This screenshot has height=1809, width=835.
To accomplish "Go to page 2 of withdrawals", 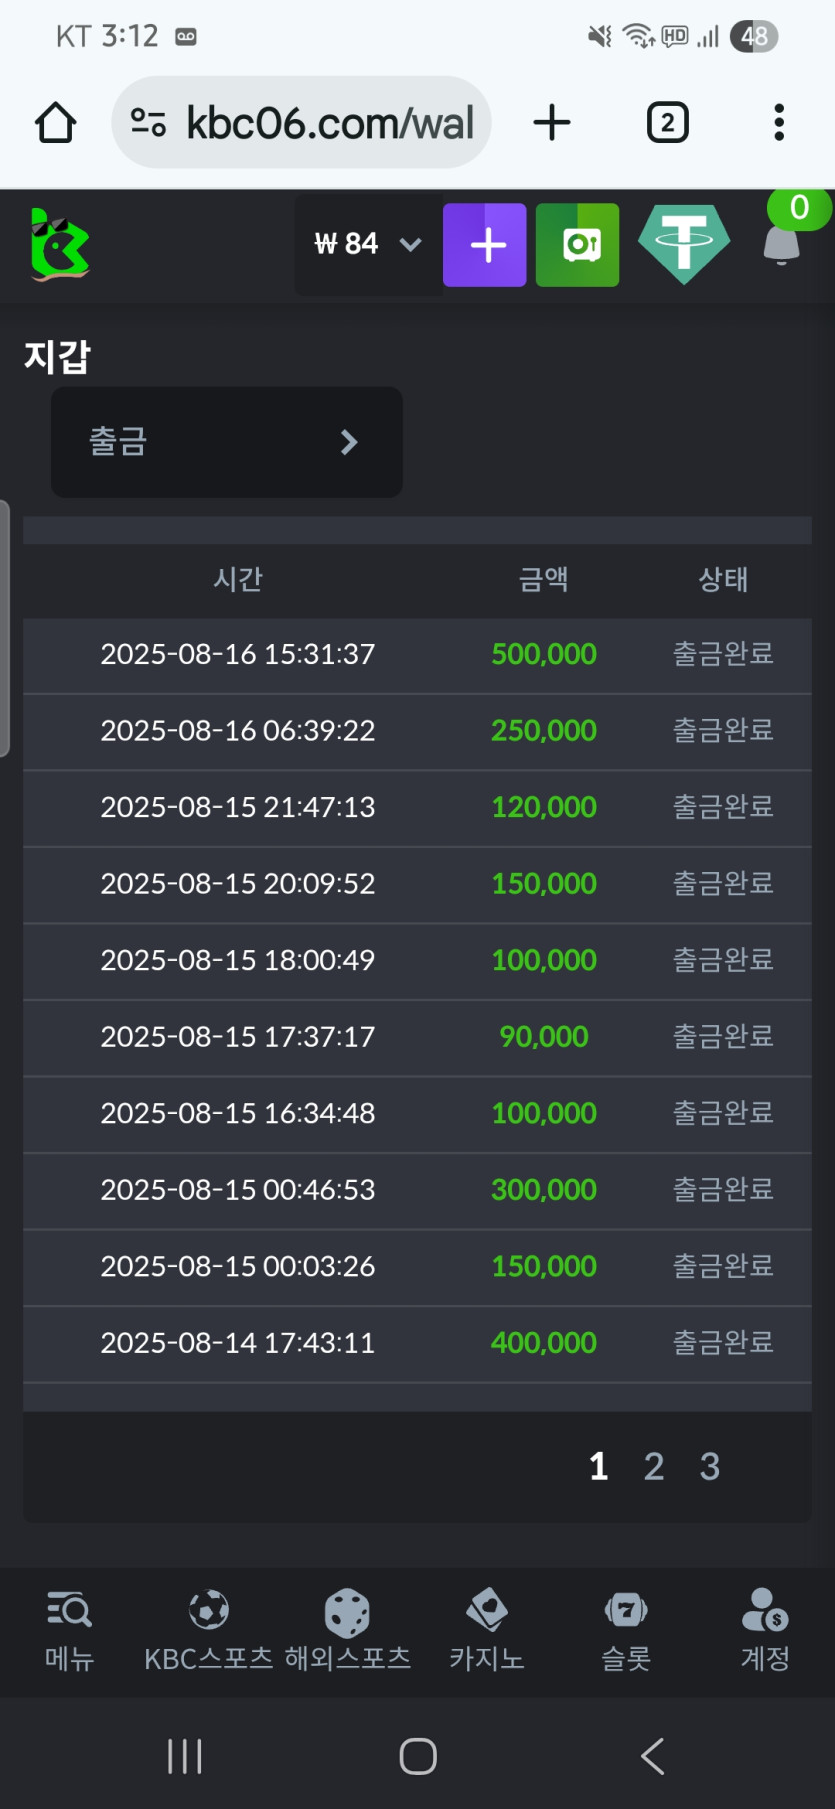I will (x=654, y=1467).
